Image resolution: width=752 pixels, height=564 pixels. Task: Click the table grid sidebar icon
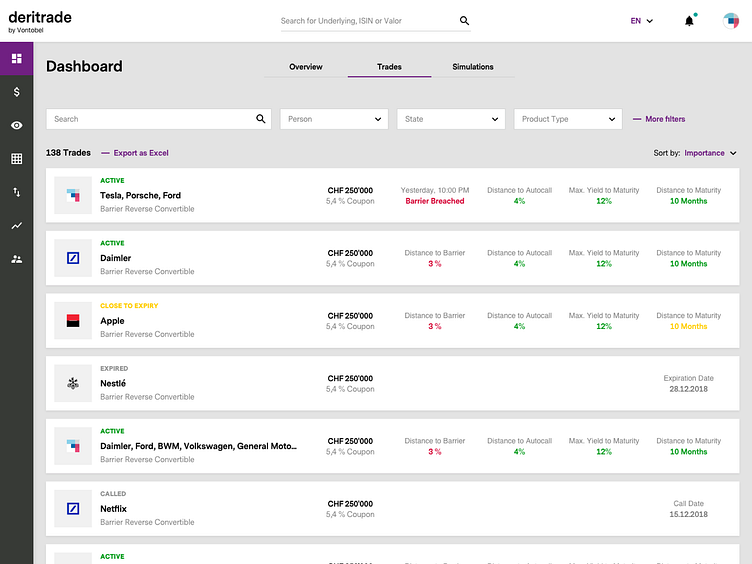pos(16,159)
